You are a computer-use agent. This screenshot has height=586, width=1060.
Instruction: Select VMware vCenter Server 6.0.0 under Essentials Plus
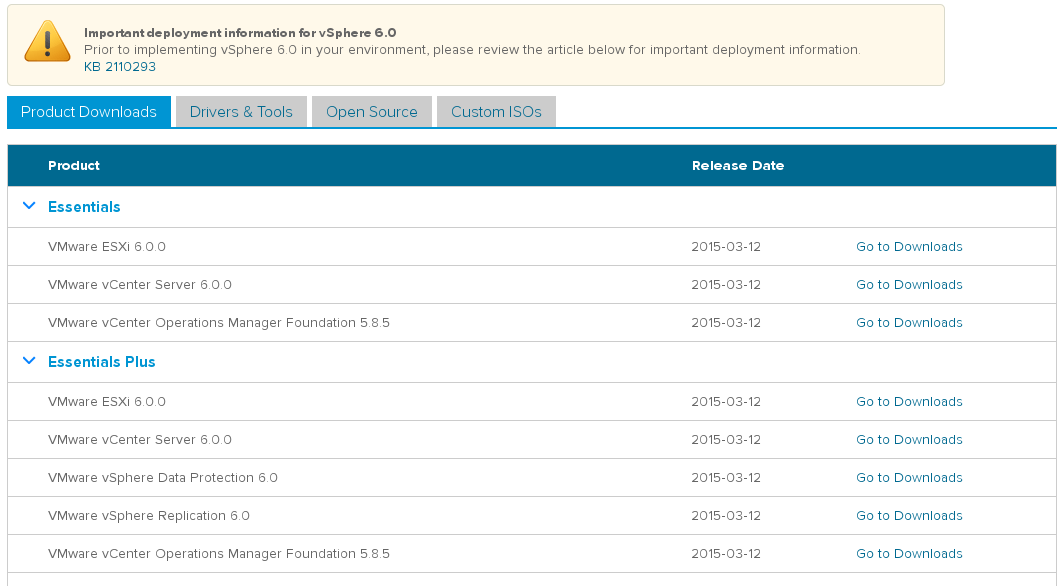pos(140,439)
